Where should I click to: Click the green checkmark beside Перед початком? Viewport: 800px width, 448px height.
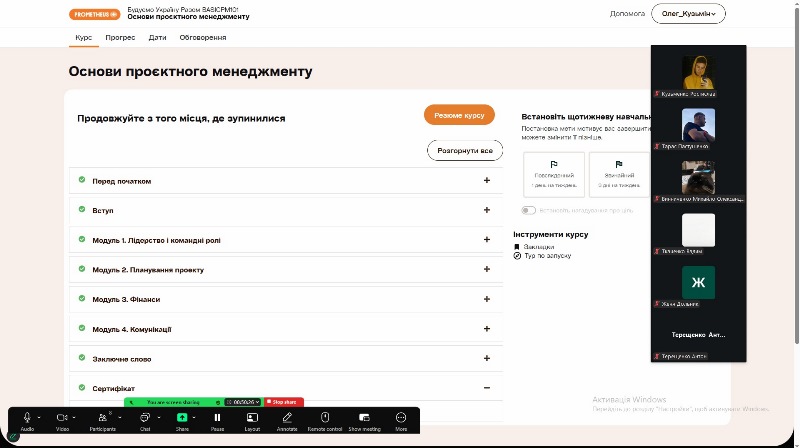pos(82,180)
